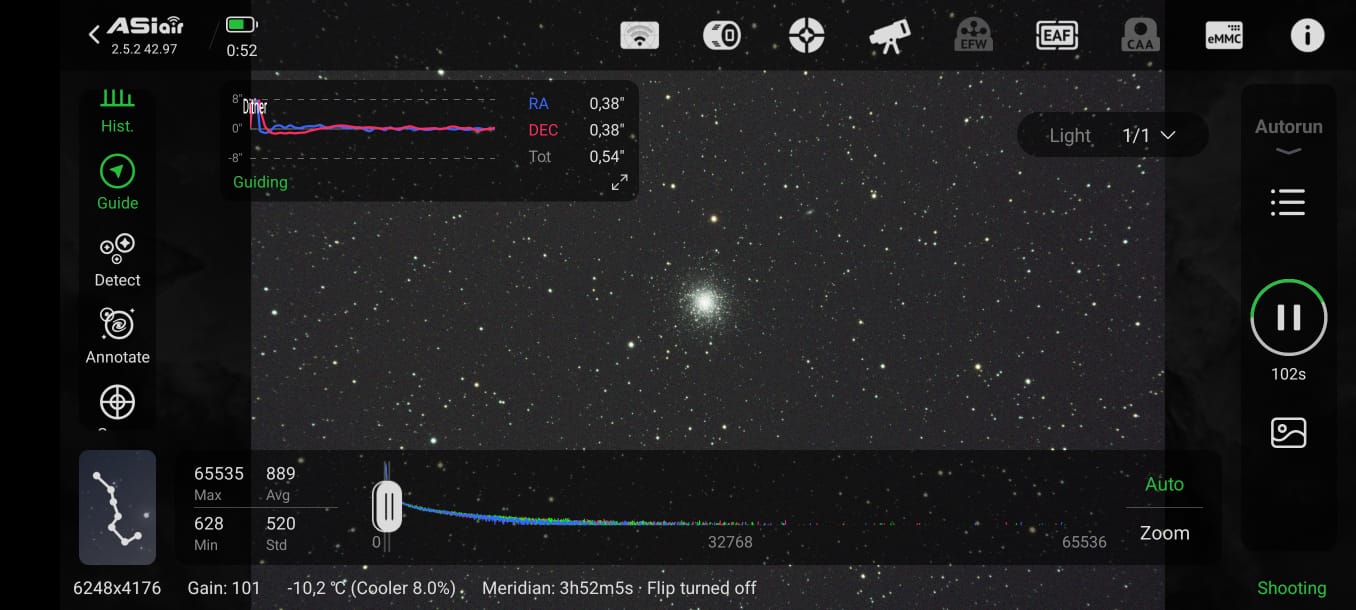1356x610 pixels.
Task: Click the 889 Avg value
Action: click(x=281, y=473)
